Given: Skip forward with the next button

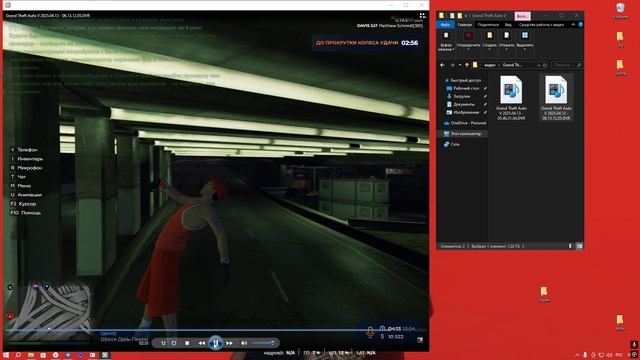Looking at the screenshot, I should (x=229, y=343).
